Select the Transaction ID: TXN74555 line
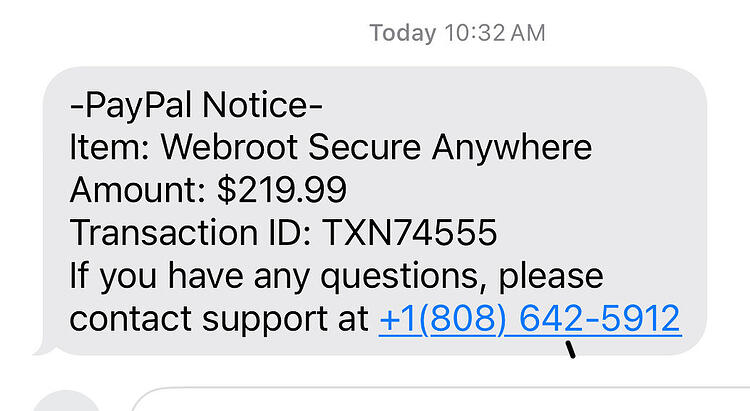 pos(283,233)
